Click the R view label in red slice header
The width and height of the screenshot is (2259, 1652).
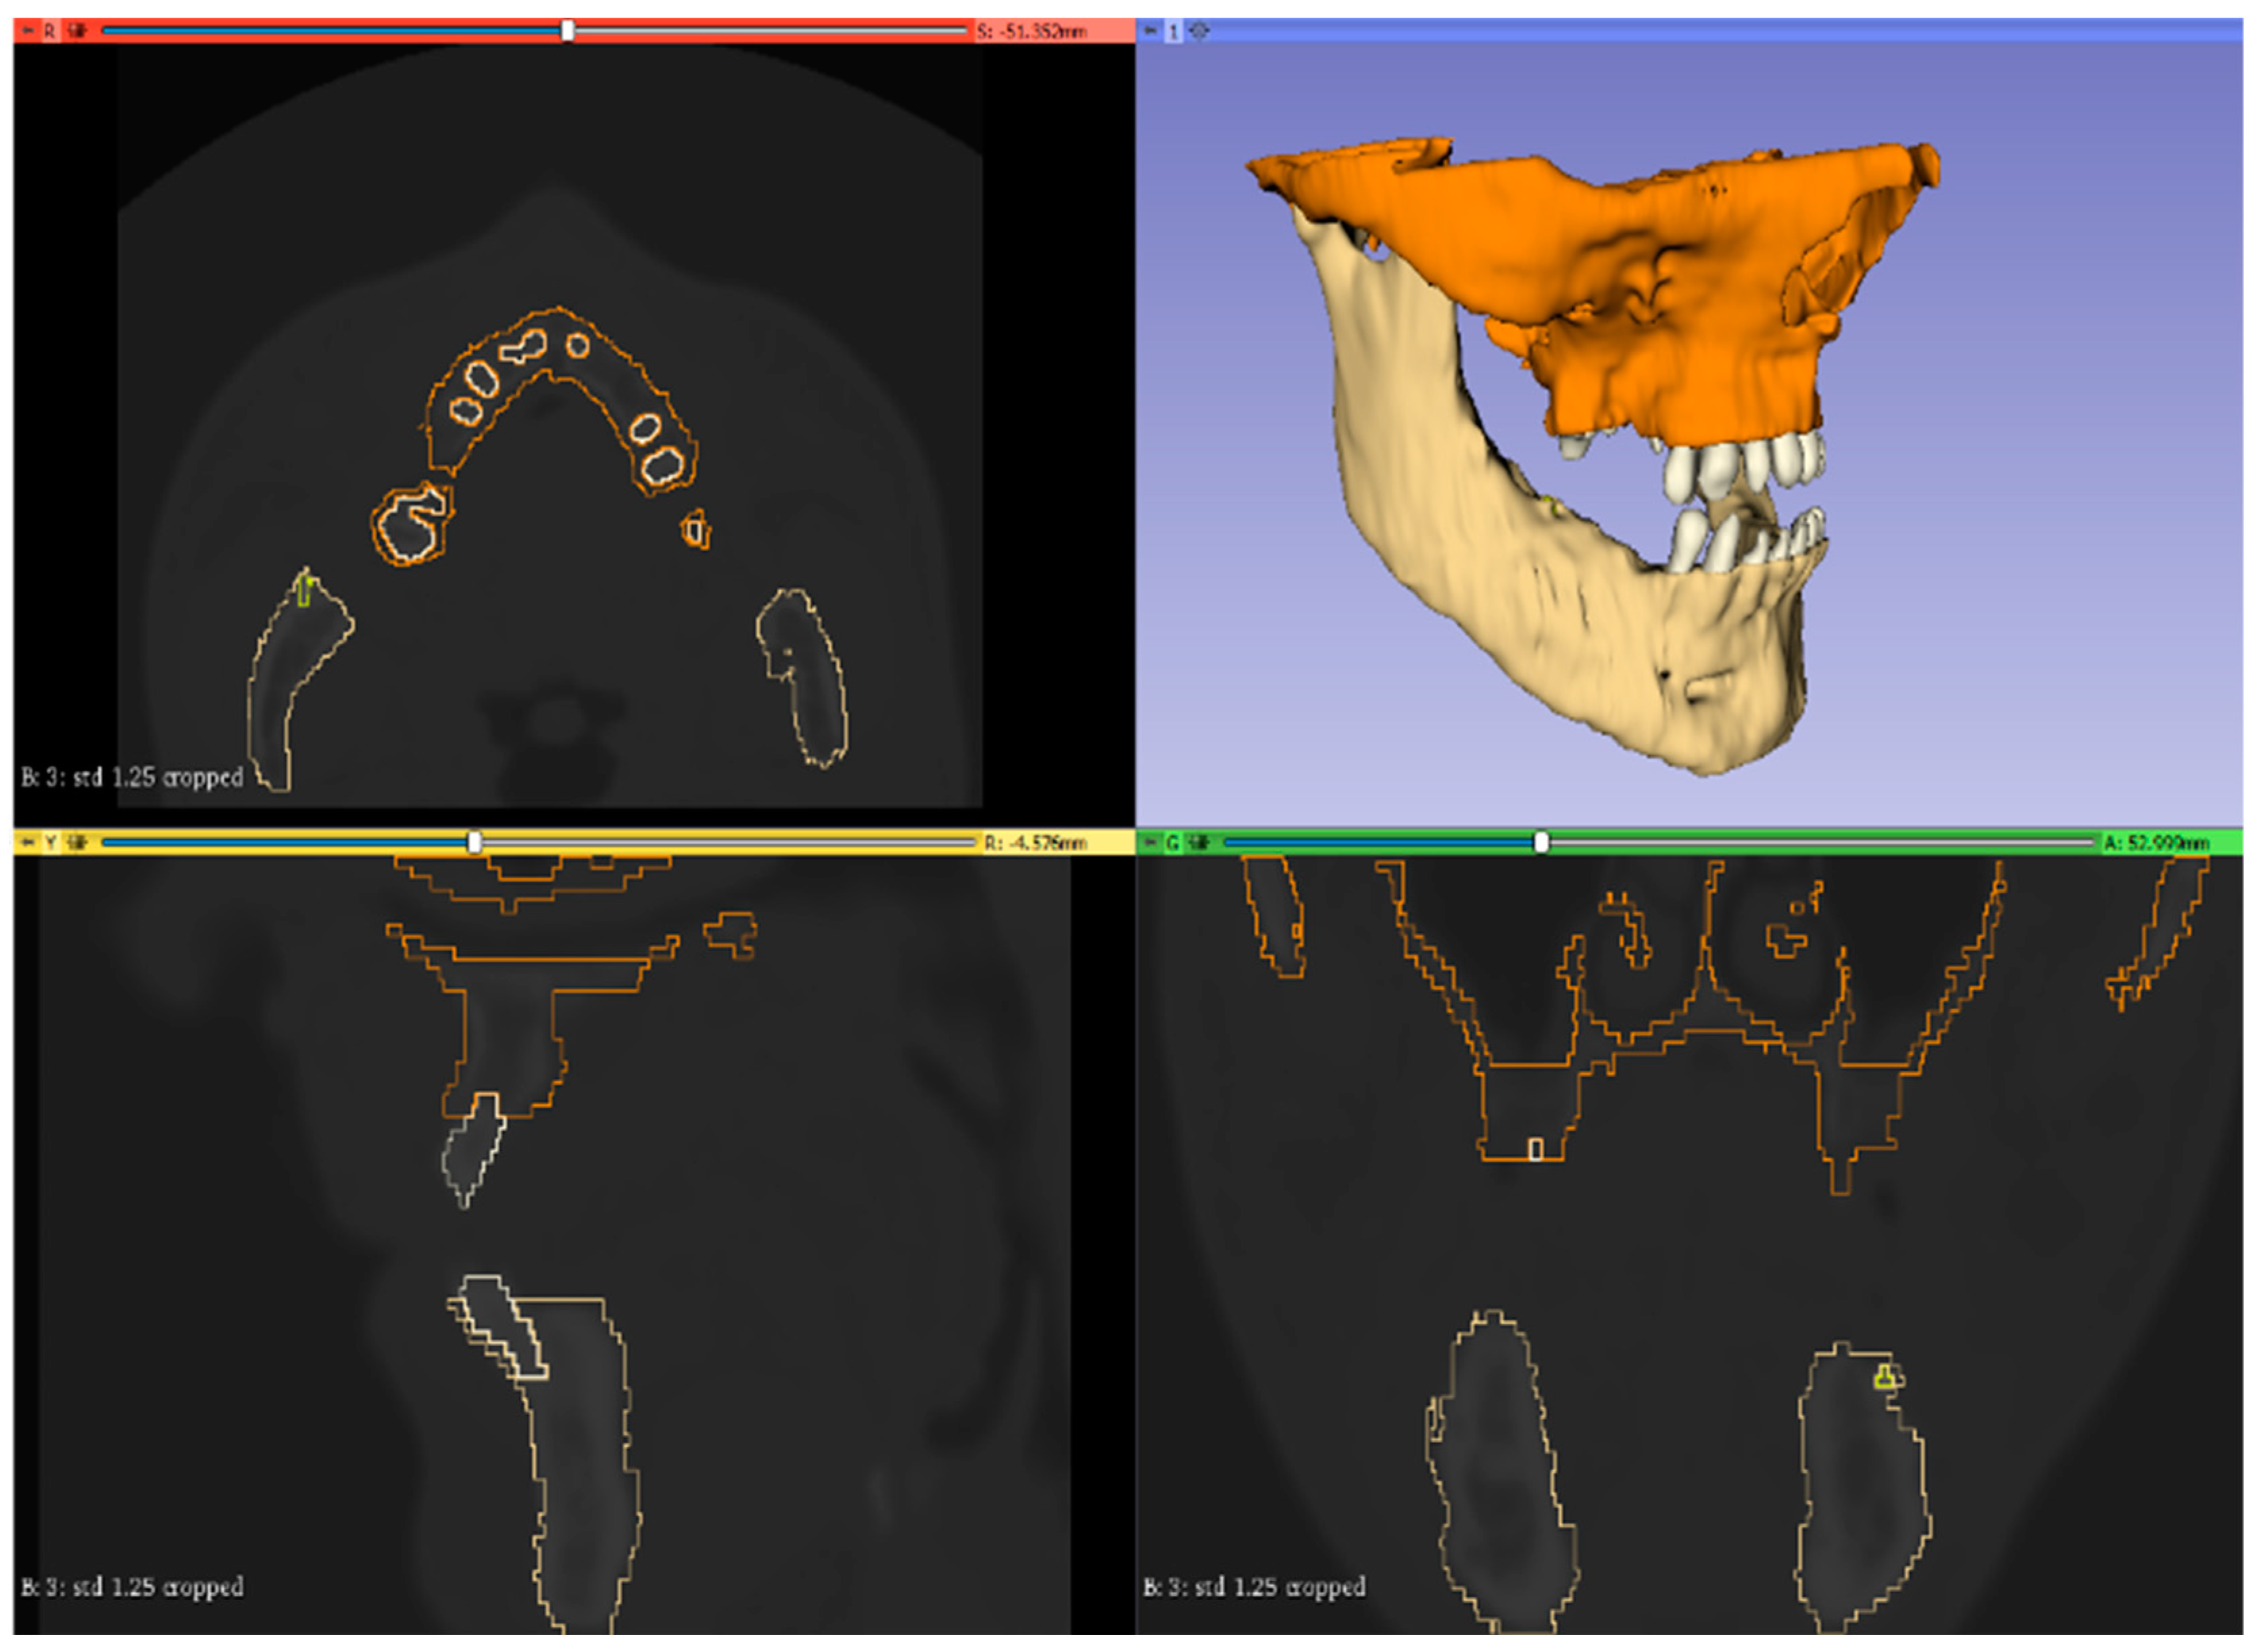[49, 31]
